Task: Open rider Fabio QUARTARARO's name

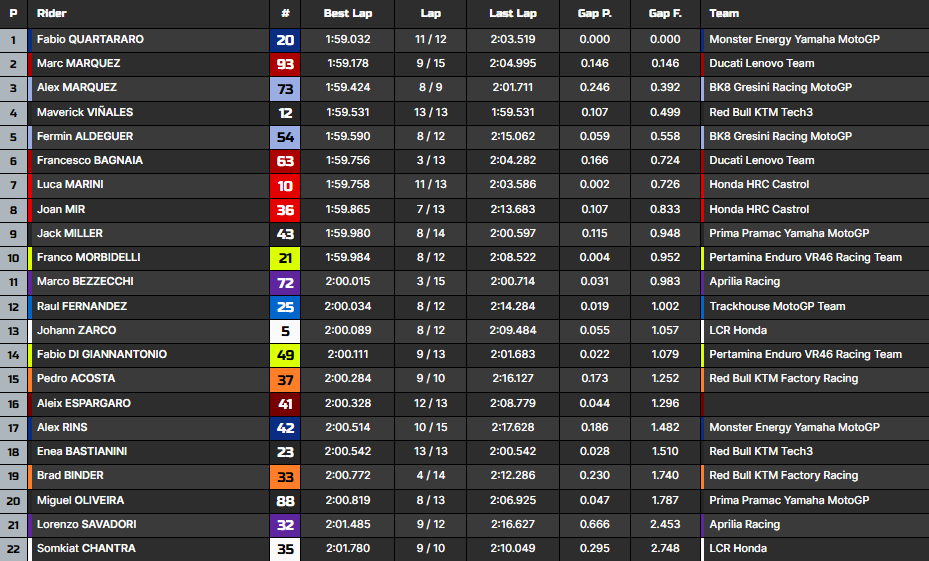Action: [90, 40]
